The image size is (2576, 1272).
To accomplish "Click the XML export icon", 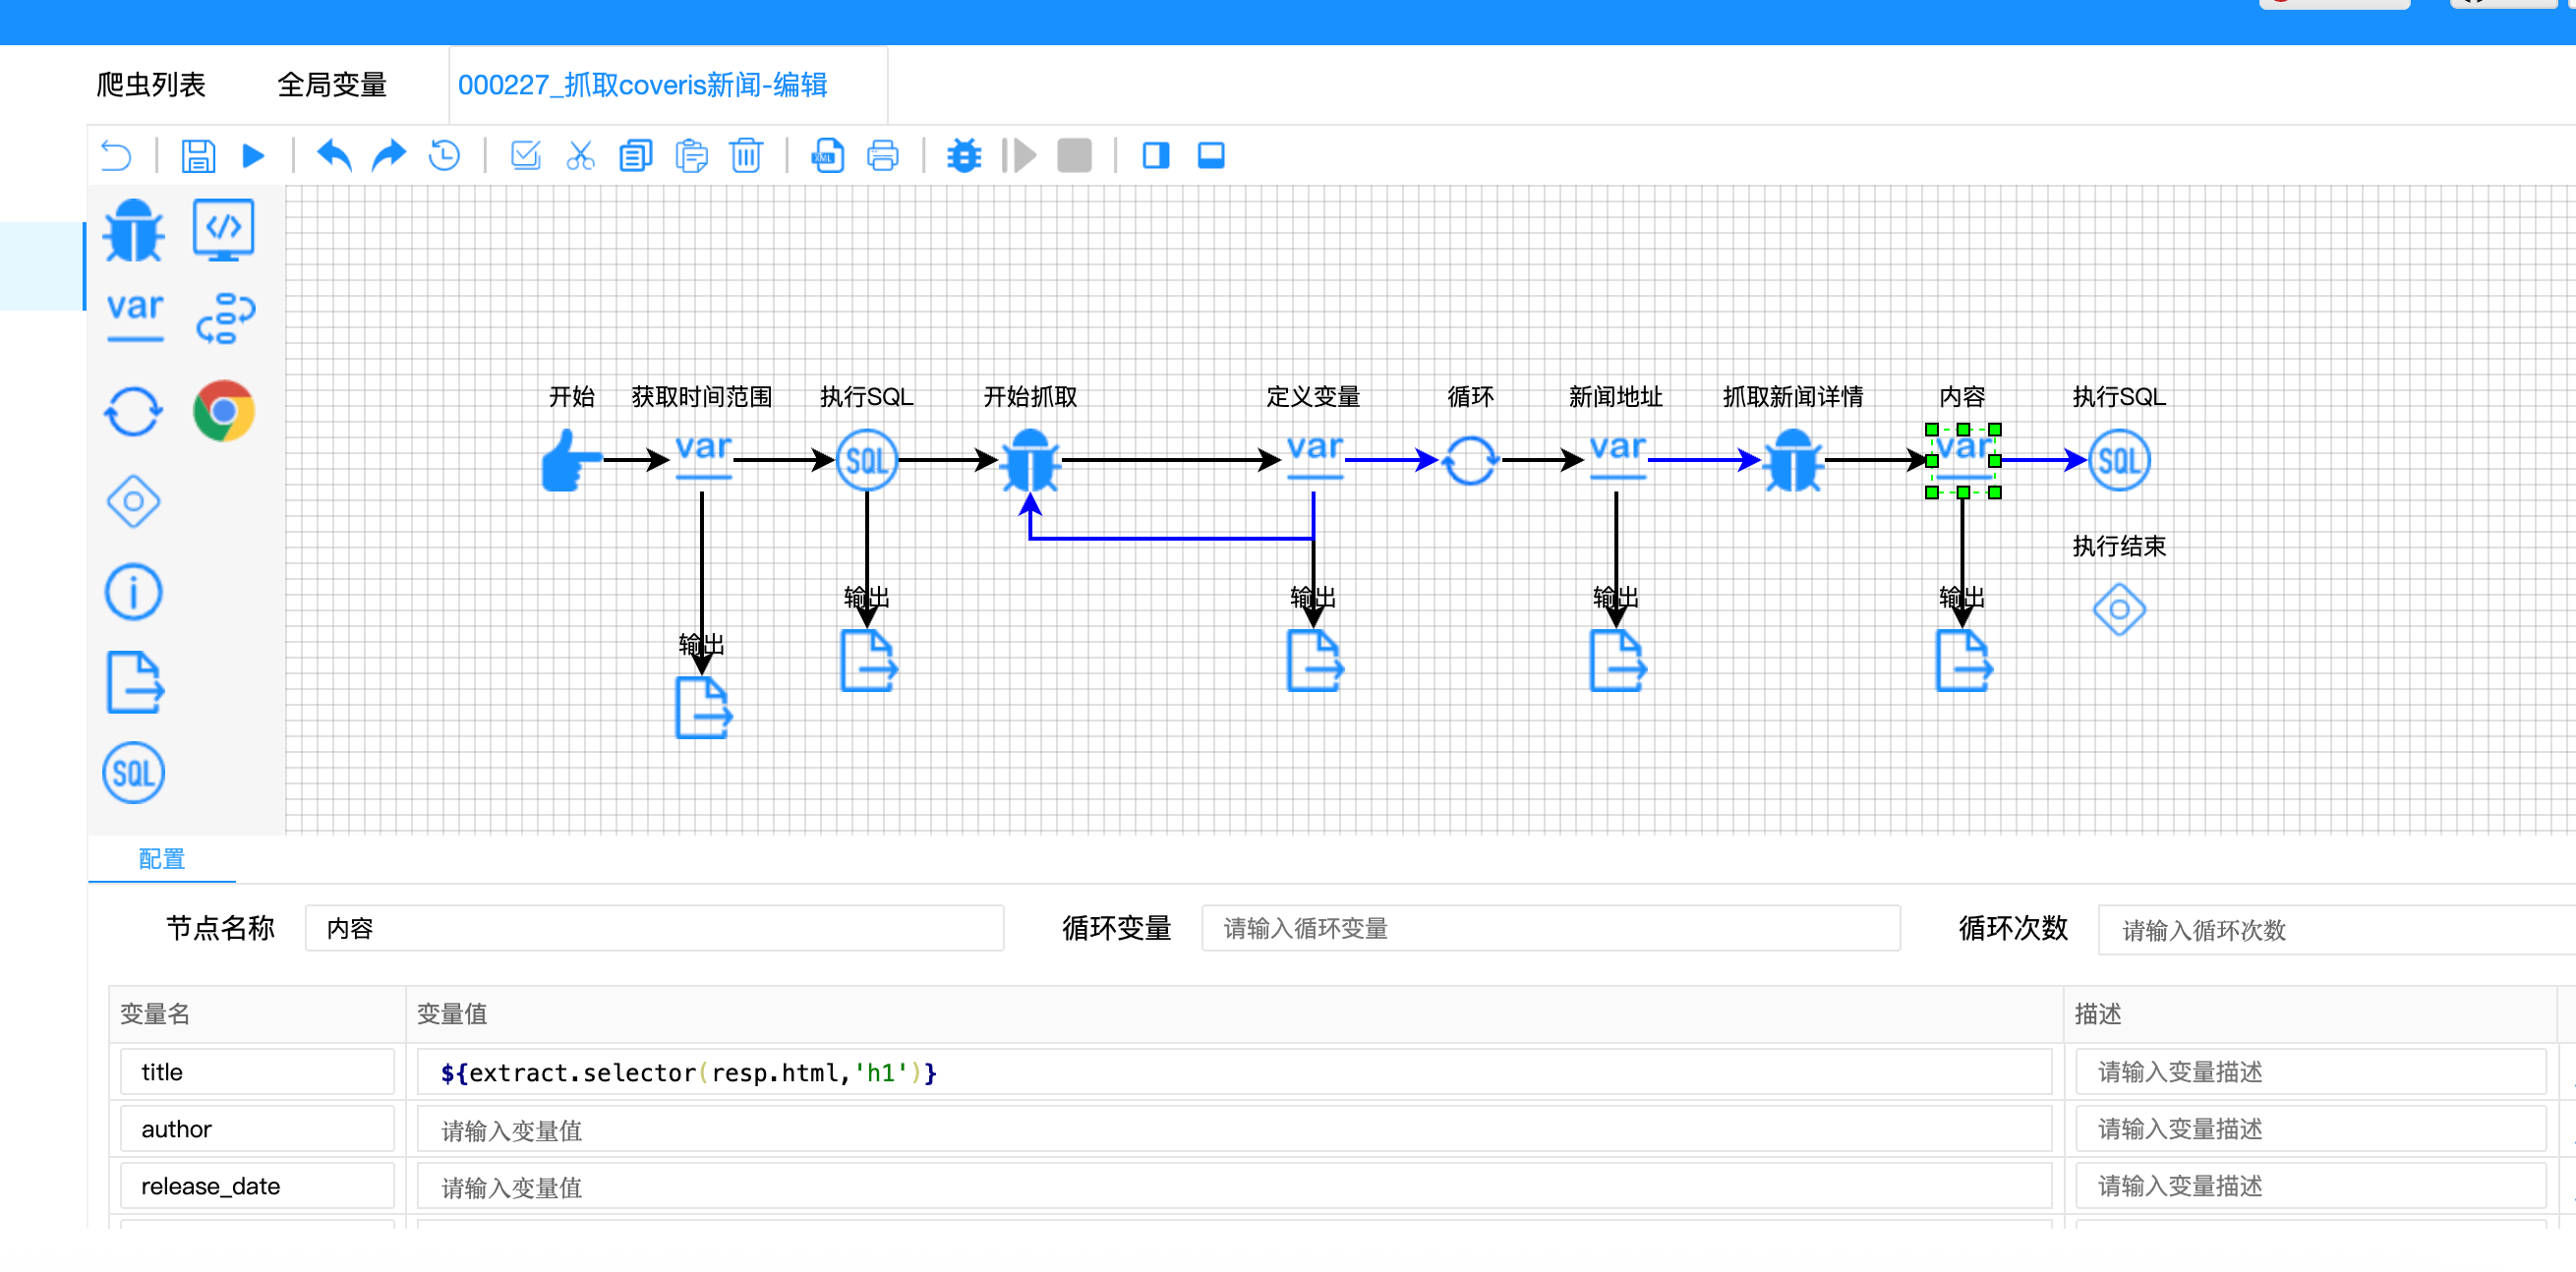I will click(828, 156).
